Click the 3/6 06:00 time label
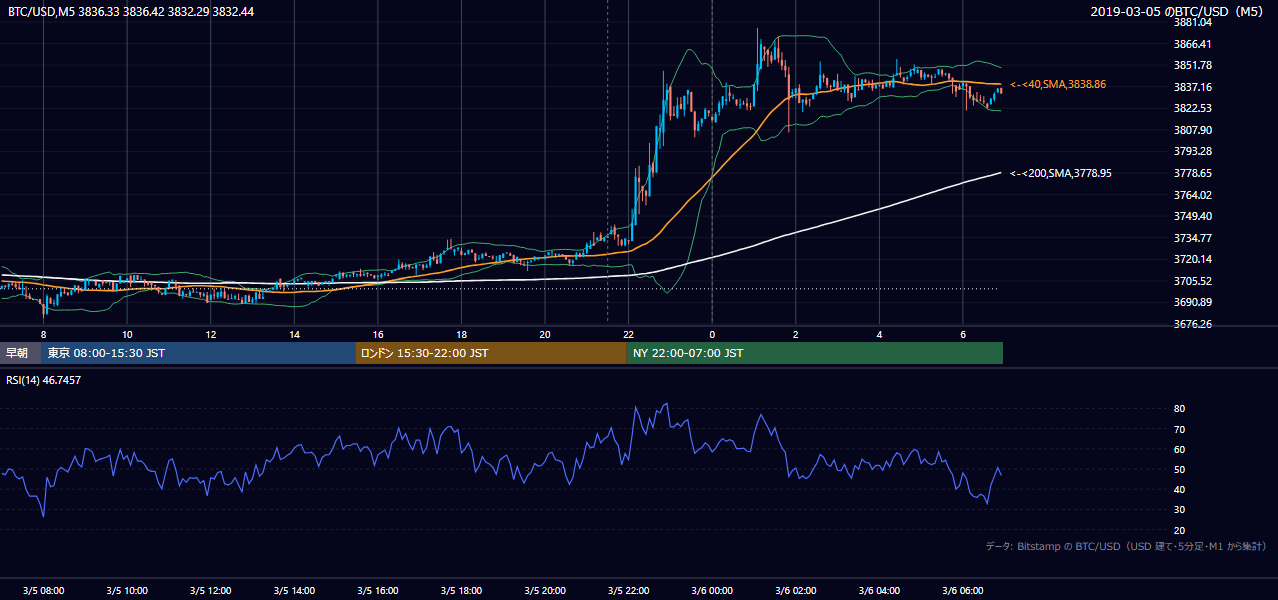The height and width of the screenshot is (600, 1278). pos(962,590)
